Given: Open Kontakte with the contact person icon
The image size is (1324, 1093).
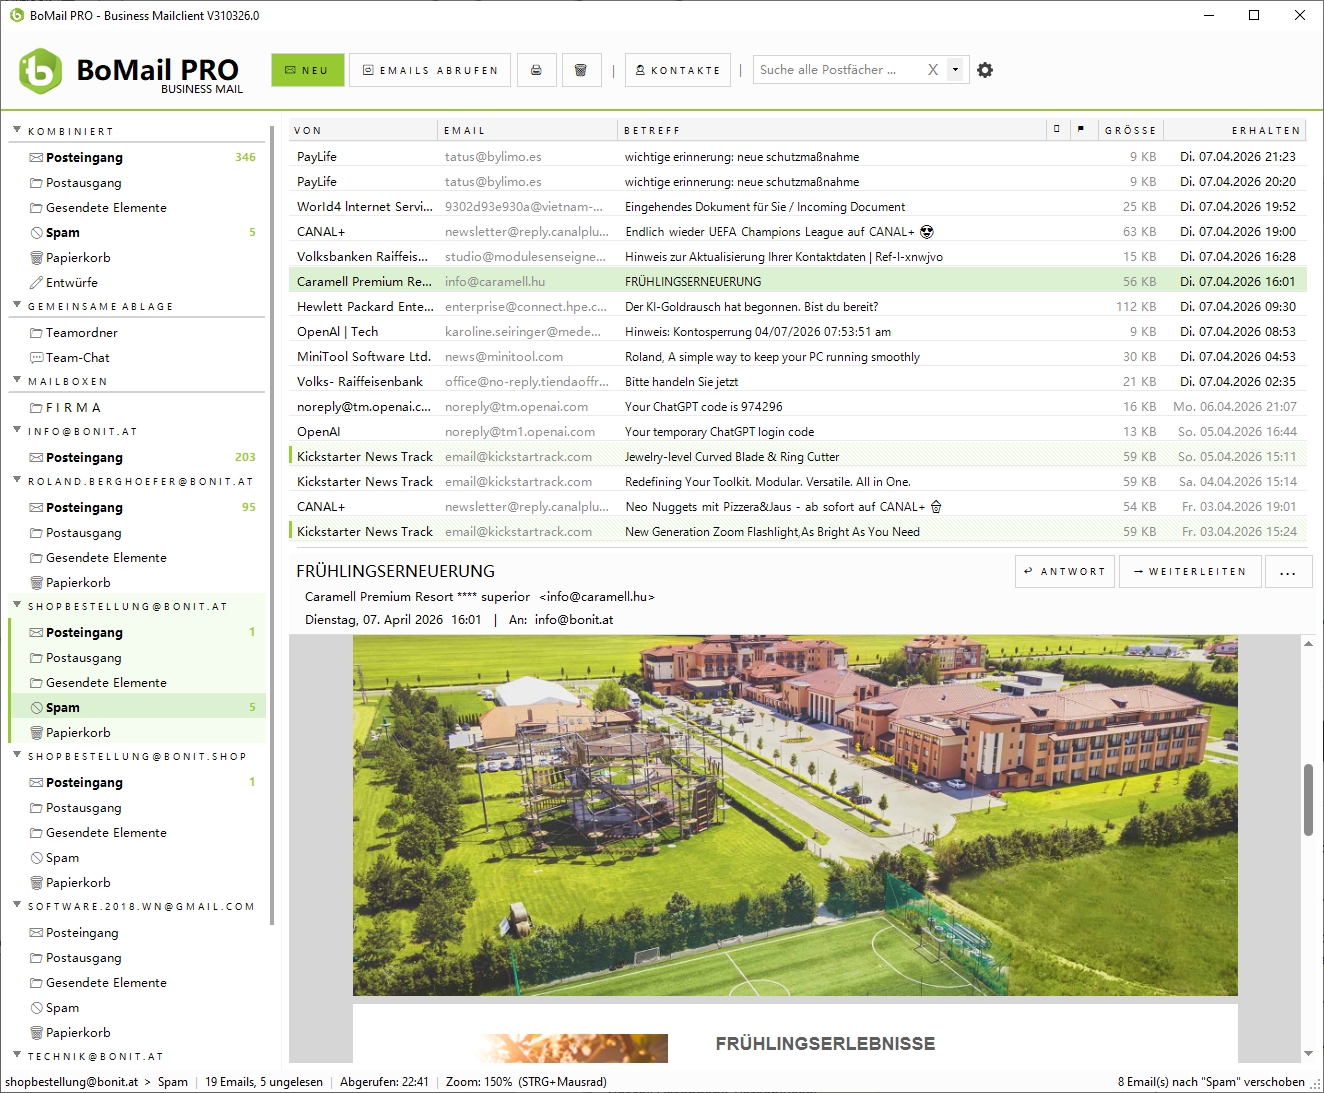Looking at the screenshot, I should [x=677, y=70].
